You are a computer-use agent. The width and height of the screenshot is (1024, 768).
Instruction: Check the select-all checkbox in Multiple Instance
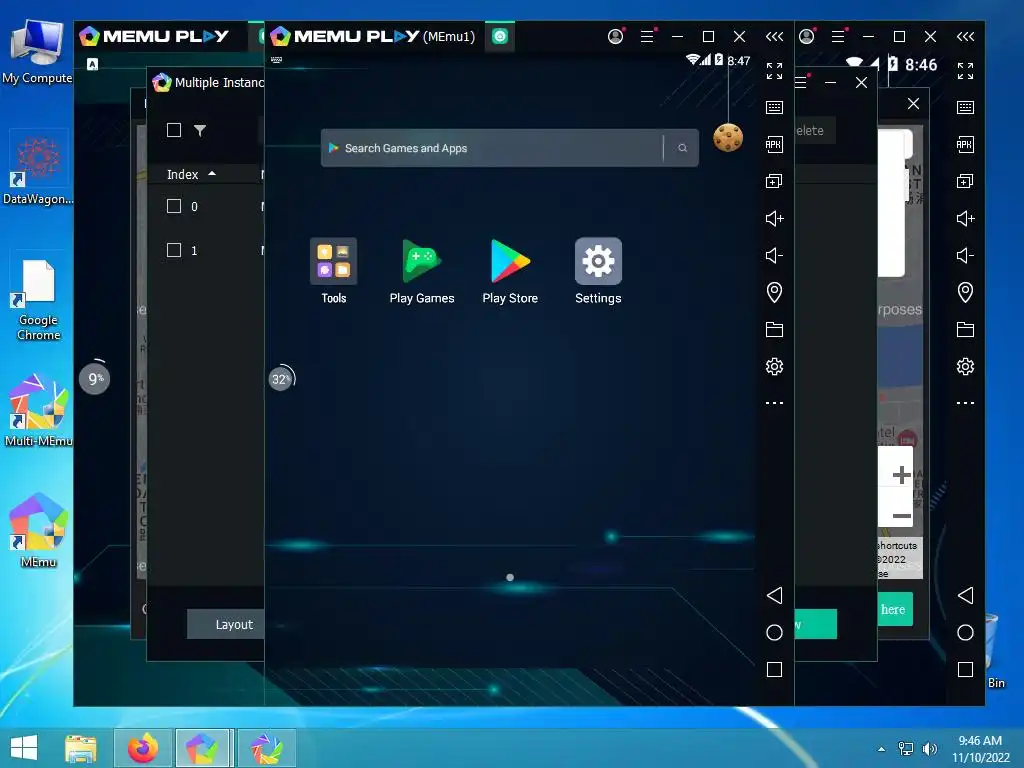tap(174, 130)
